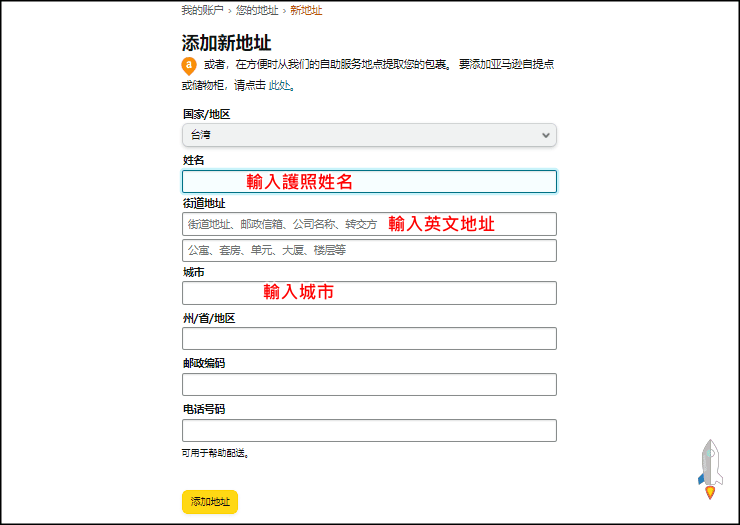Click the chevron arrow of the country selector
The image size is (740, 525).
(545, 135)
